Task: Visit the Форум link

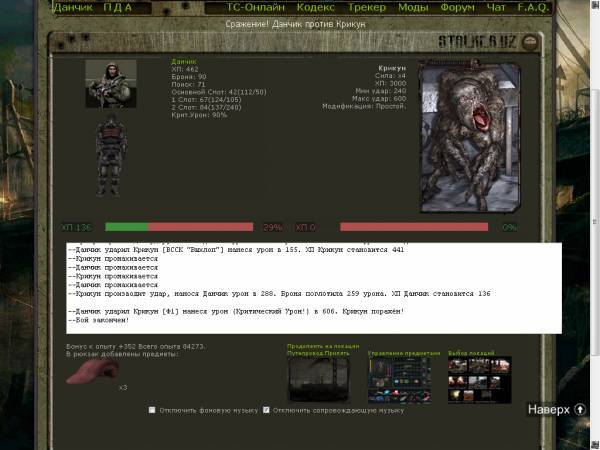Action: tap(457, 7)
